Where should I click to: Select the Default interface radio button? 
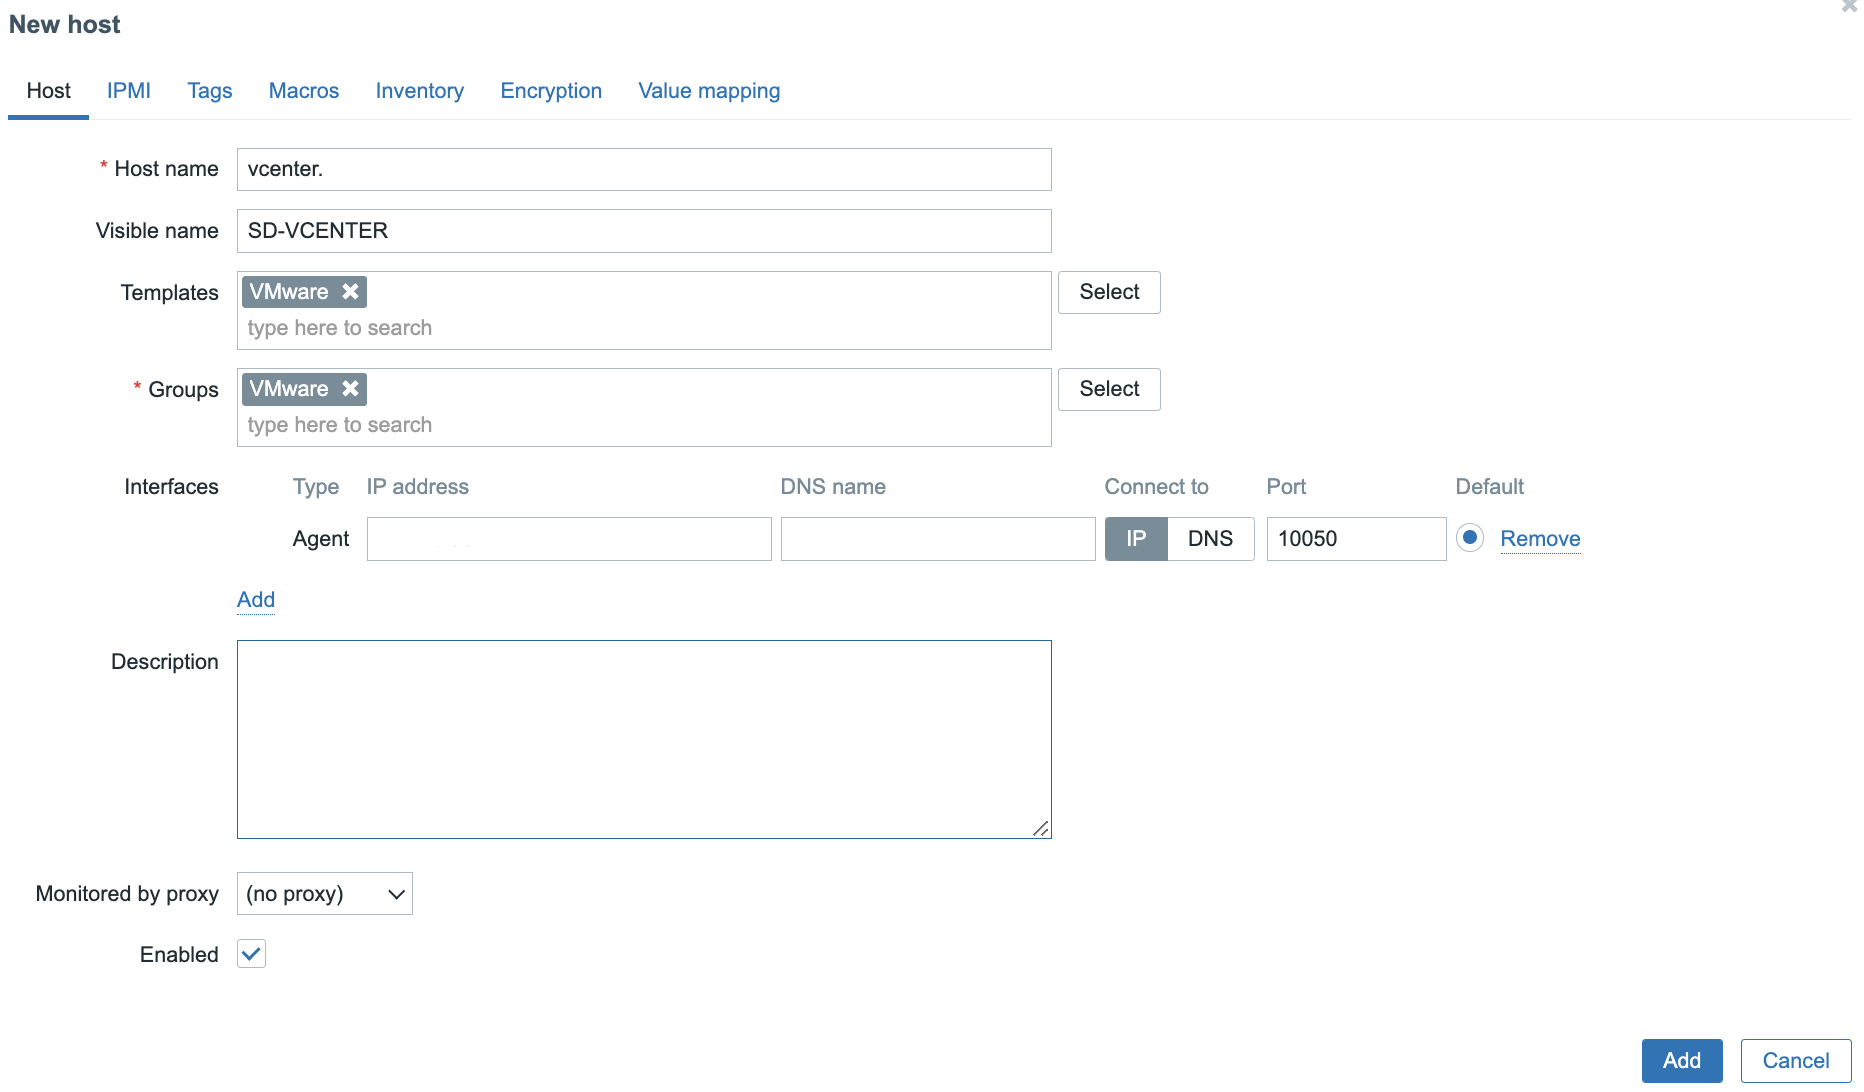[1469, 538]
